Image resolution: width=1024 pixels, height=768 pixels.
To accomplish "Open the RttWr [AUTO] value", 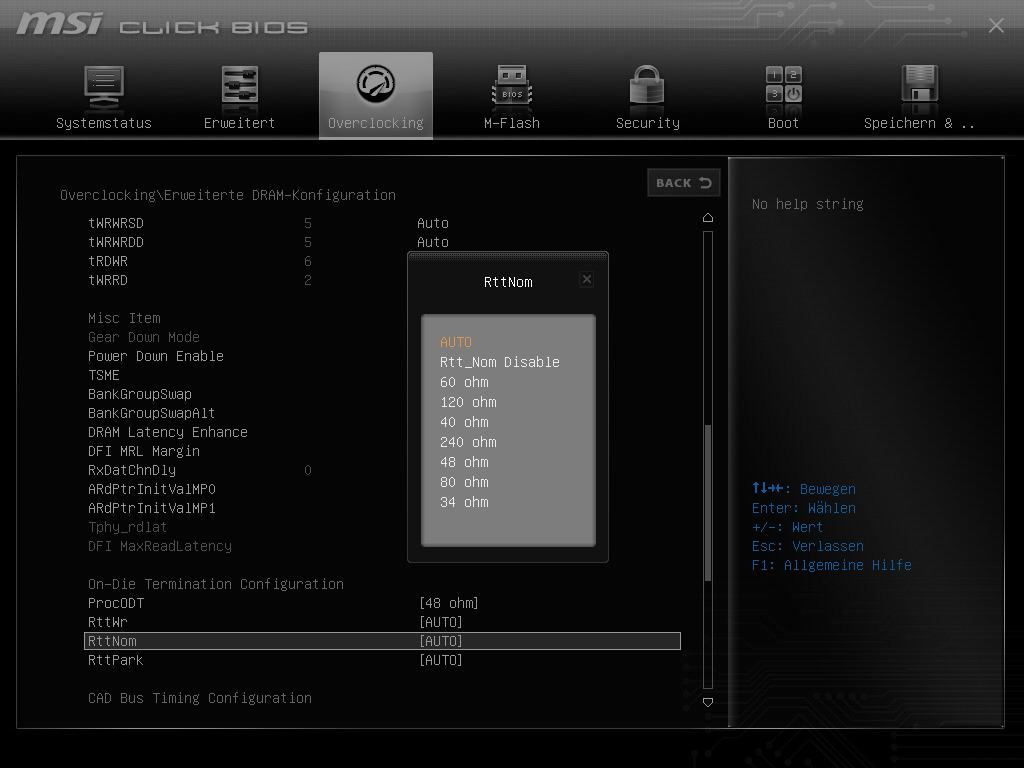I will click(441, 622).
